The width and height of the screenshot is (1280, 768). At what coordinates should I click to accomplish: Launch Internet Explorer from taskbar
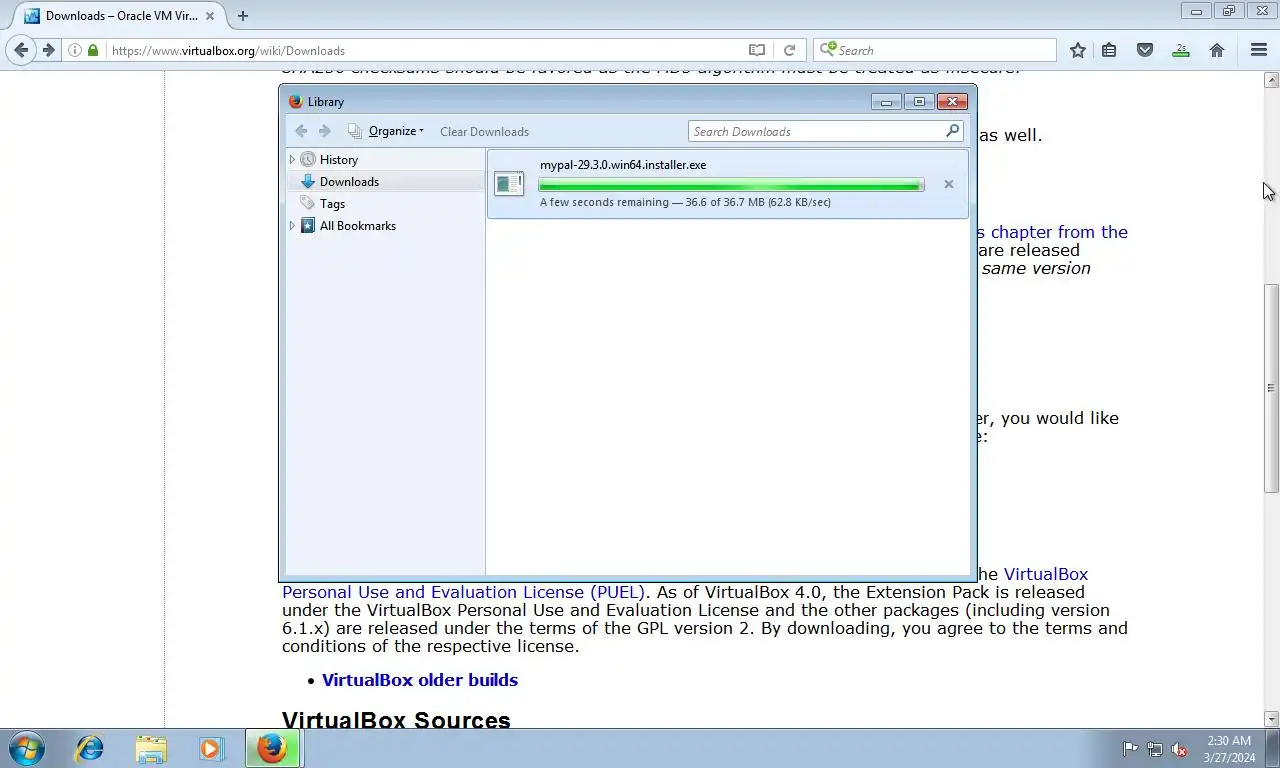click(x=90, y=748)
